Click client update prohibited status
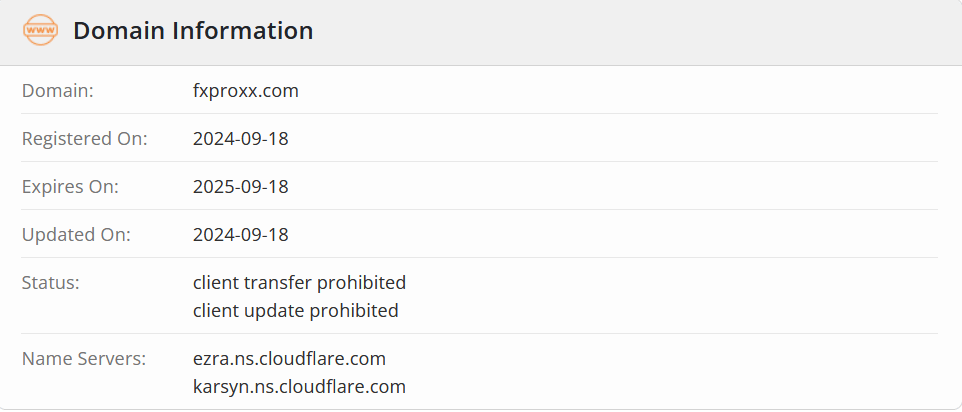This screenshot has width=962, height=412. (296, 310)
